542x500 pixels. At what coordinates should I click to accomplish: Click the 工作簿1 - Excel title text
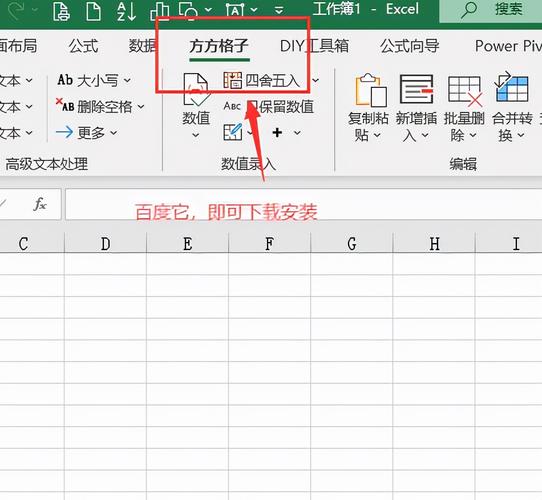(366, 9)
